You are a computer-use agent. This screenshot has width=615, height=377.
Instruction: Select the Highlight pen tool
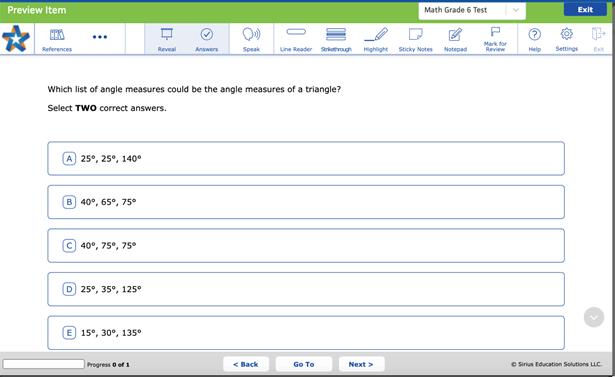(x=375, y=40)
